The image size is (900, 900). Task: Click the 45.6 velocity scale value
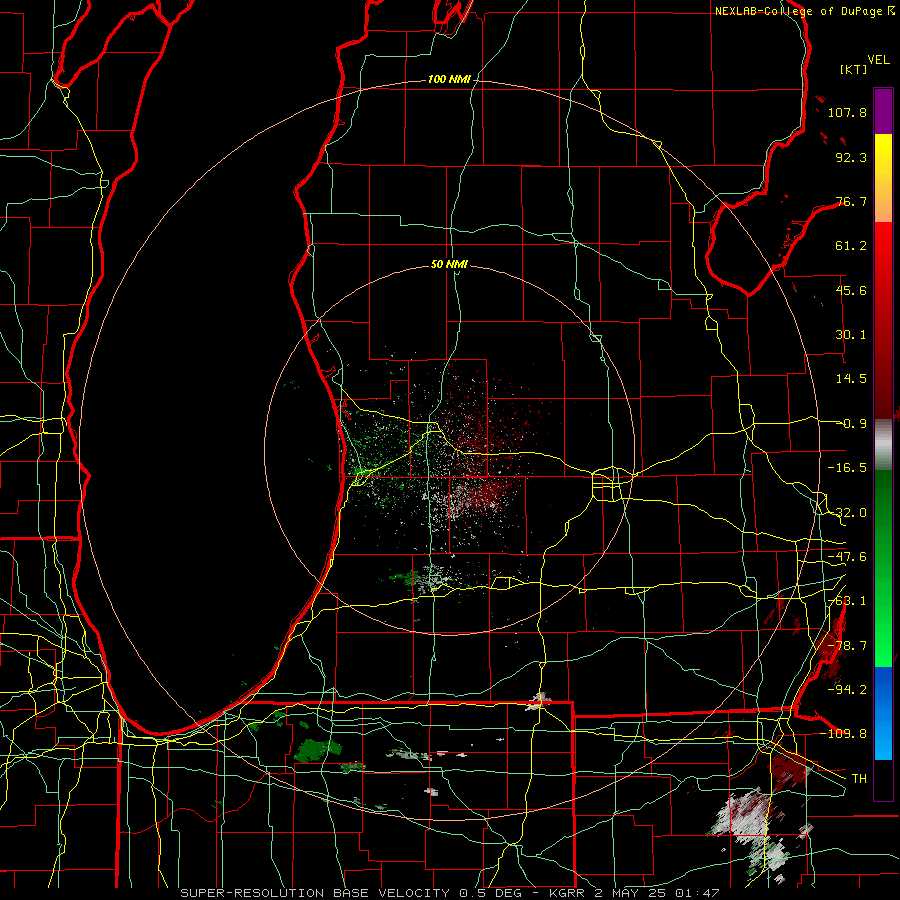(x=851, y=290)
